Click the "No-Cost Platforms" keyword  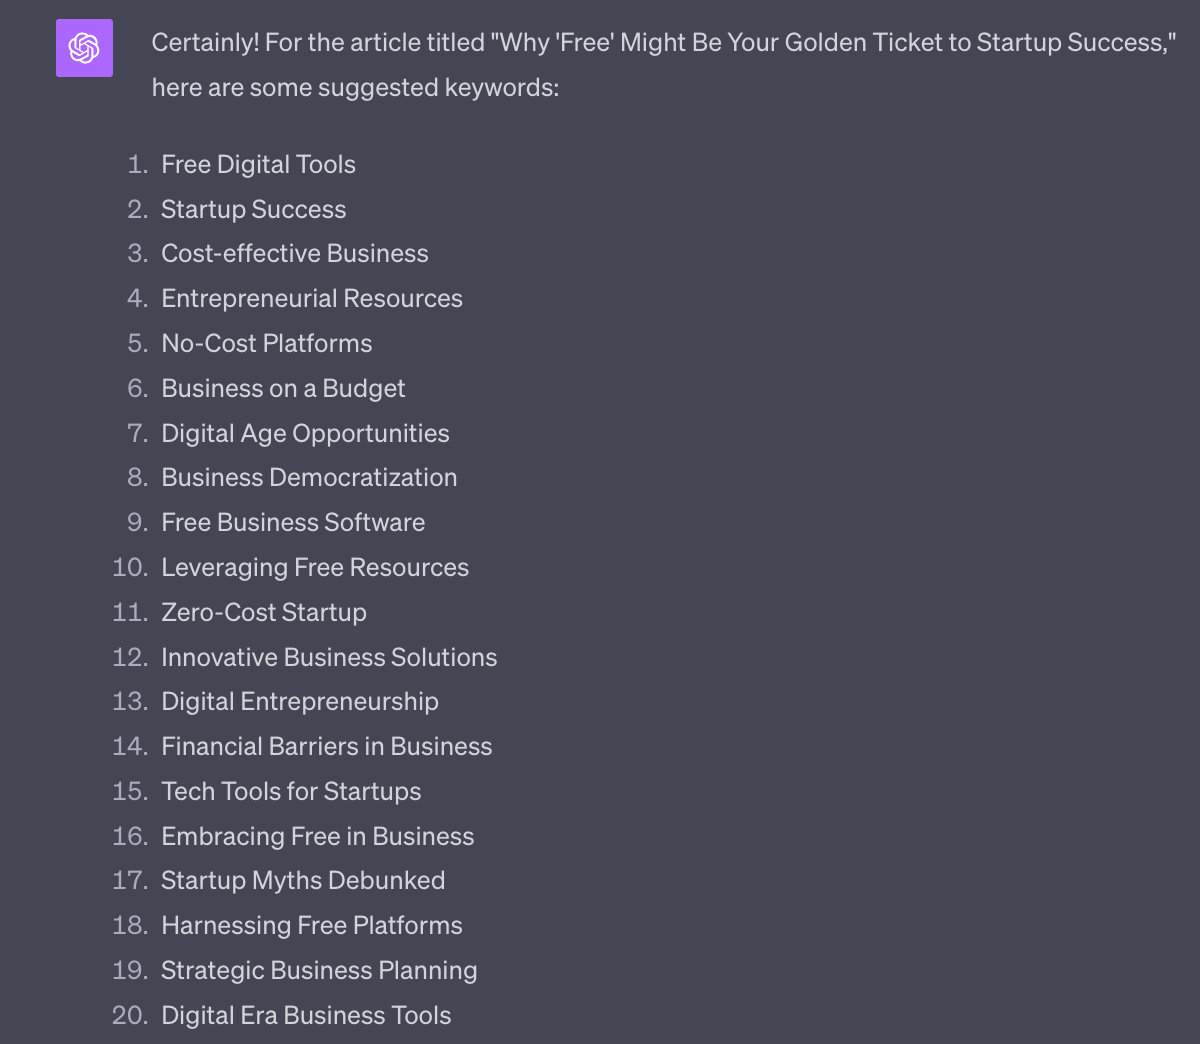266,343
